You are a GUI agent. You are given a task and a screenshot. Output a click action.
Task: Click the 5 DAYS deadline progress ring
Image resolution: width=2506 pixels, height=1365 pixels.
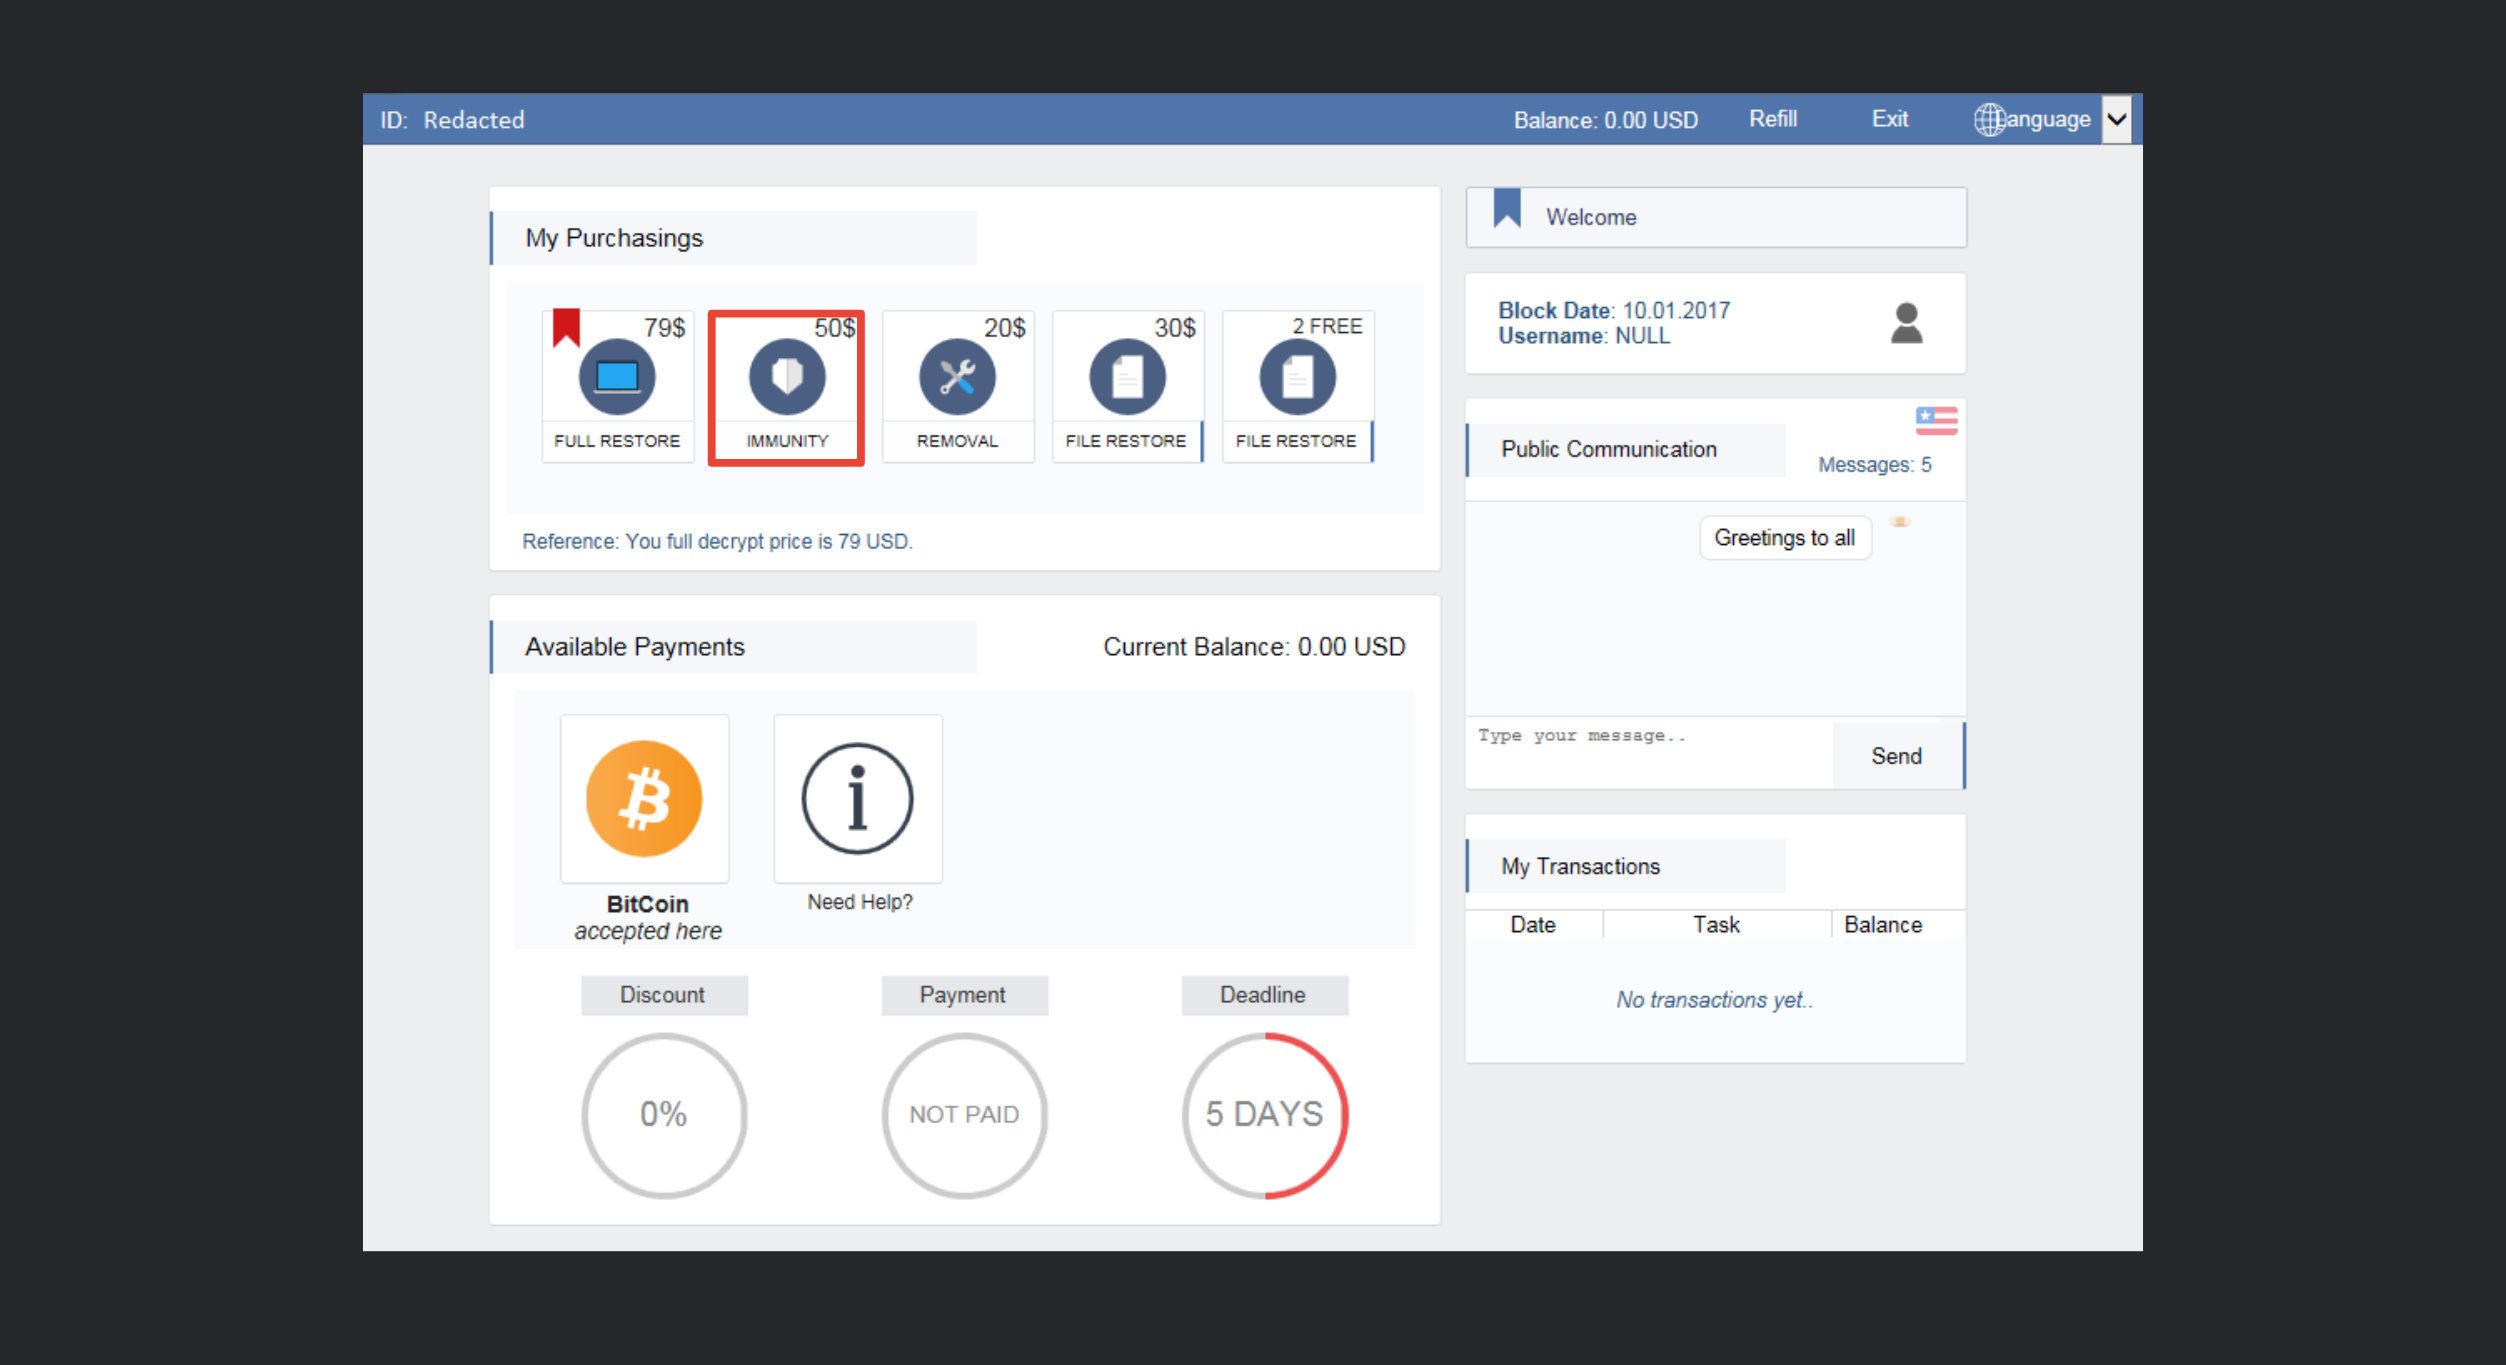(1264, 1114)
